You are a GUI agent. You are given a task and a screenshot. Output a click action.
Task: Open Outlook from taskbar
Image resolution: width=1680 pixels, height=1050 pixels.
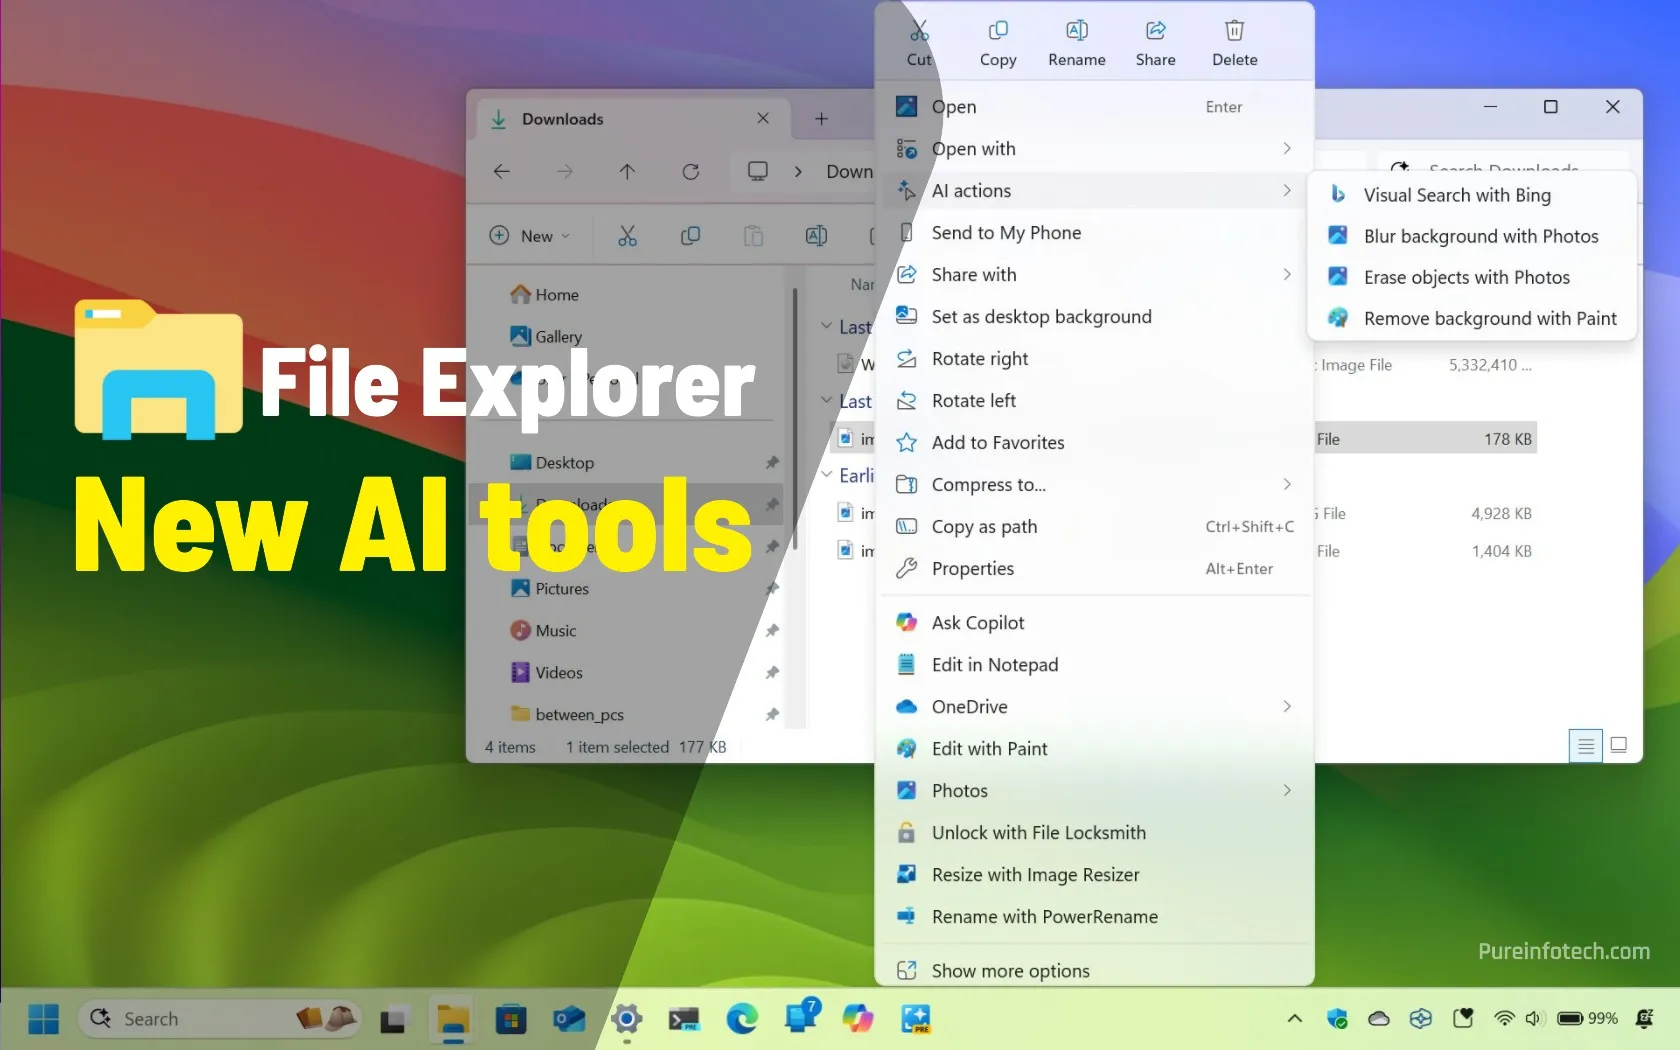pyautogui.click(x=569, y=1019)
